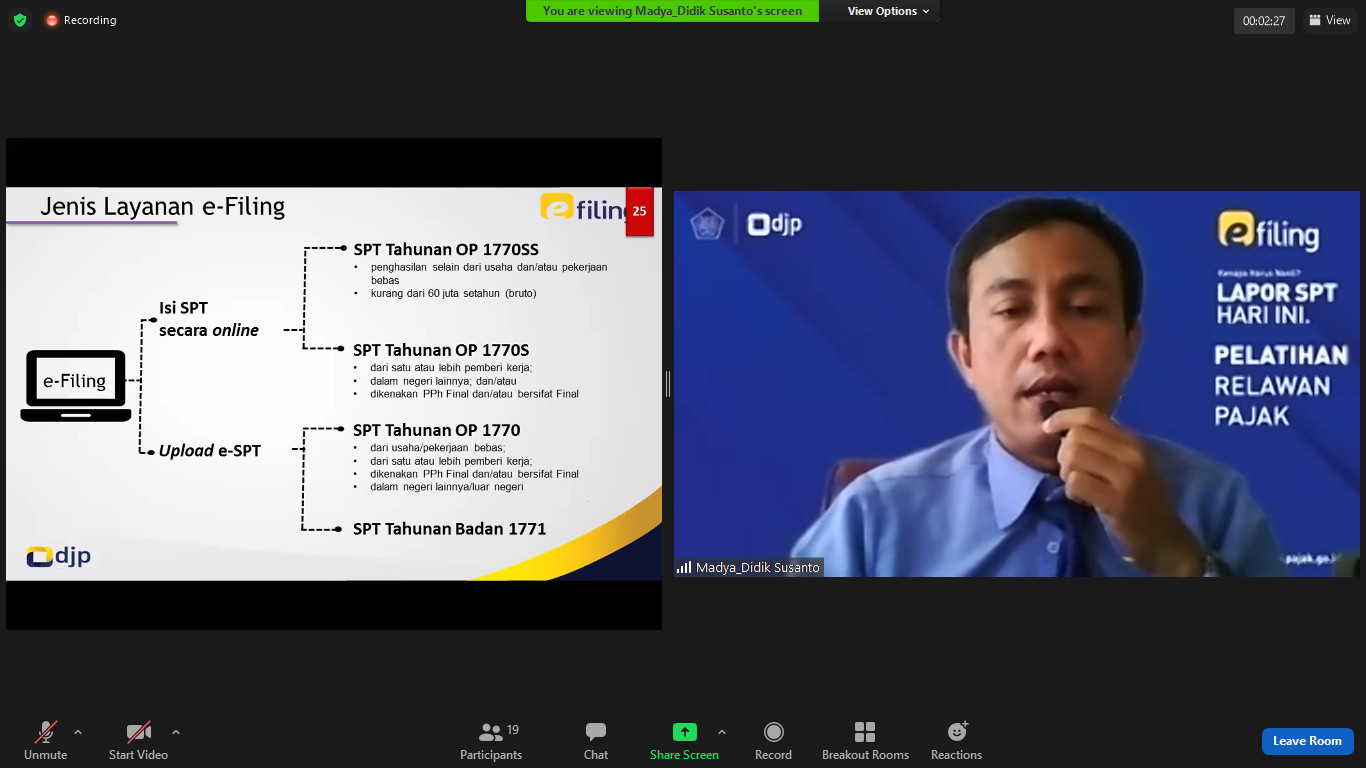Screen dimensions: 1366x768
Task: Click the blue Leave Room button
Action: coord(1307,741)
